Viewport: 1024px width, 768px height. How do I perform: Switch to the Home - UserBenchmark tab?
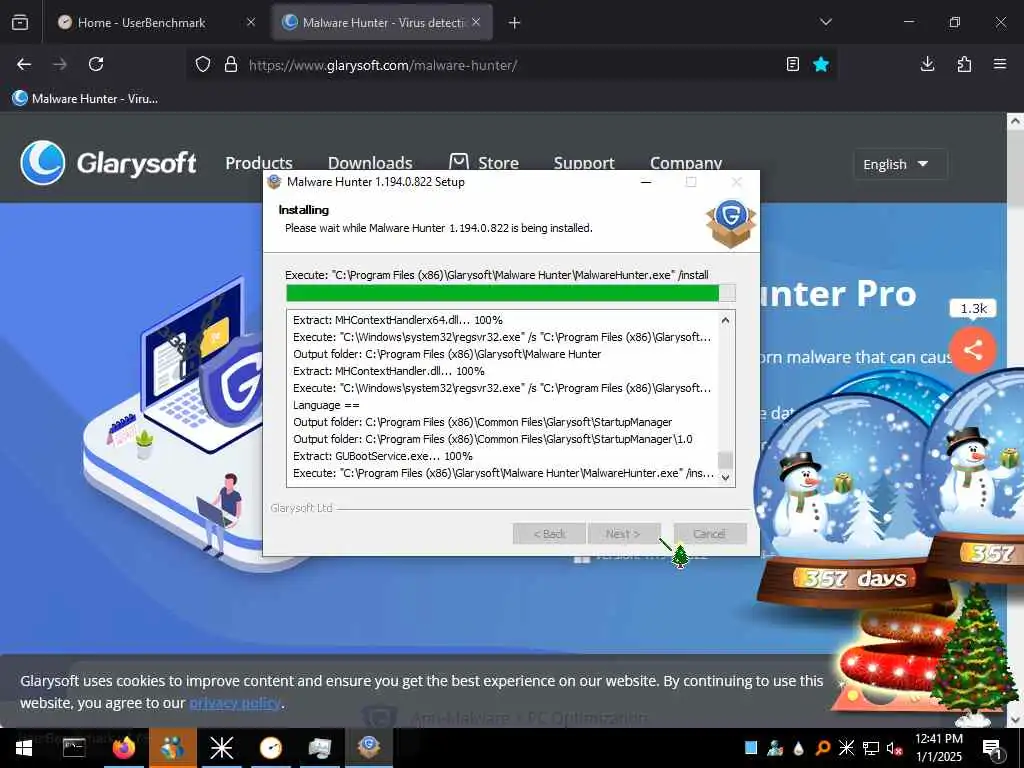(x=155, y=22)
